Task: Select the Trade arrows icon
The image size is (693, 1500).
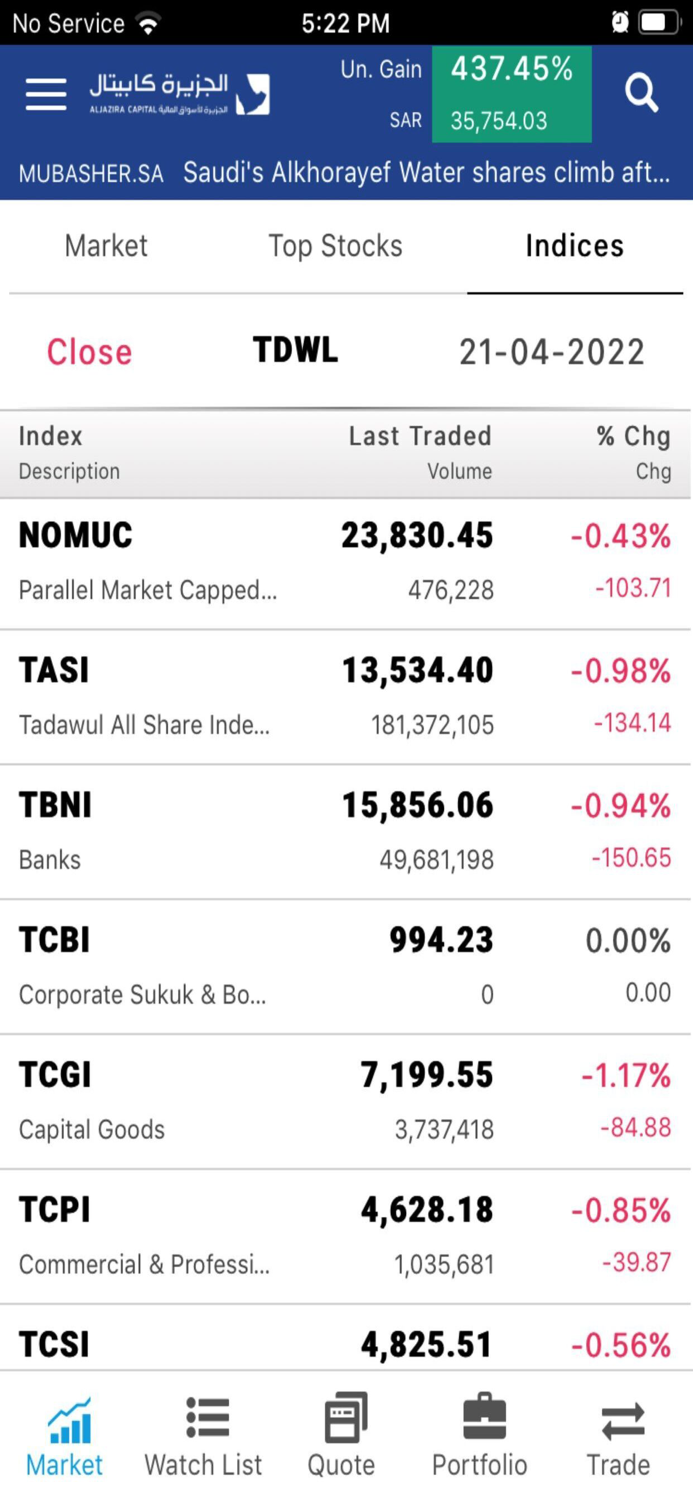Action: (618, 1432)
